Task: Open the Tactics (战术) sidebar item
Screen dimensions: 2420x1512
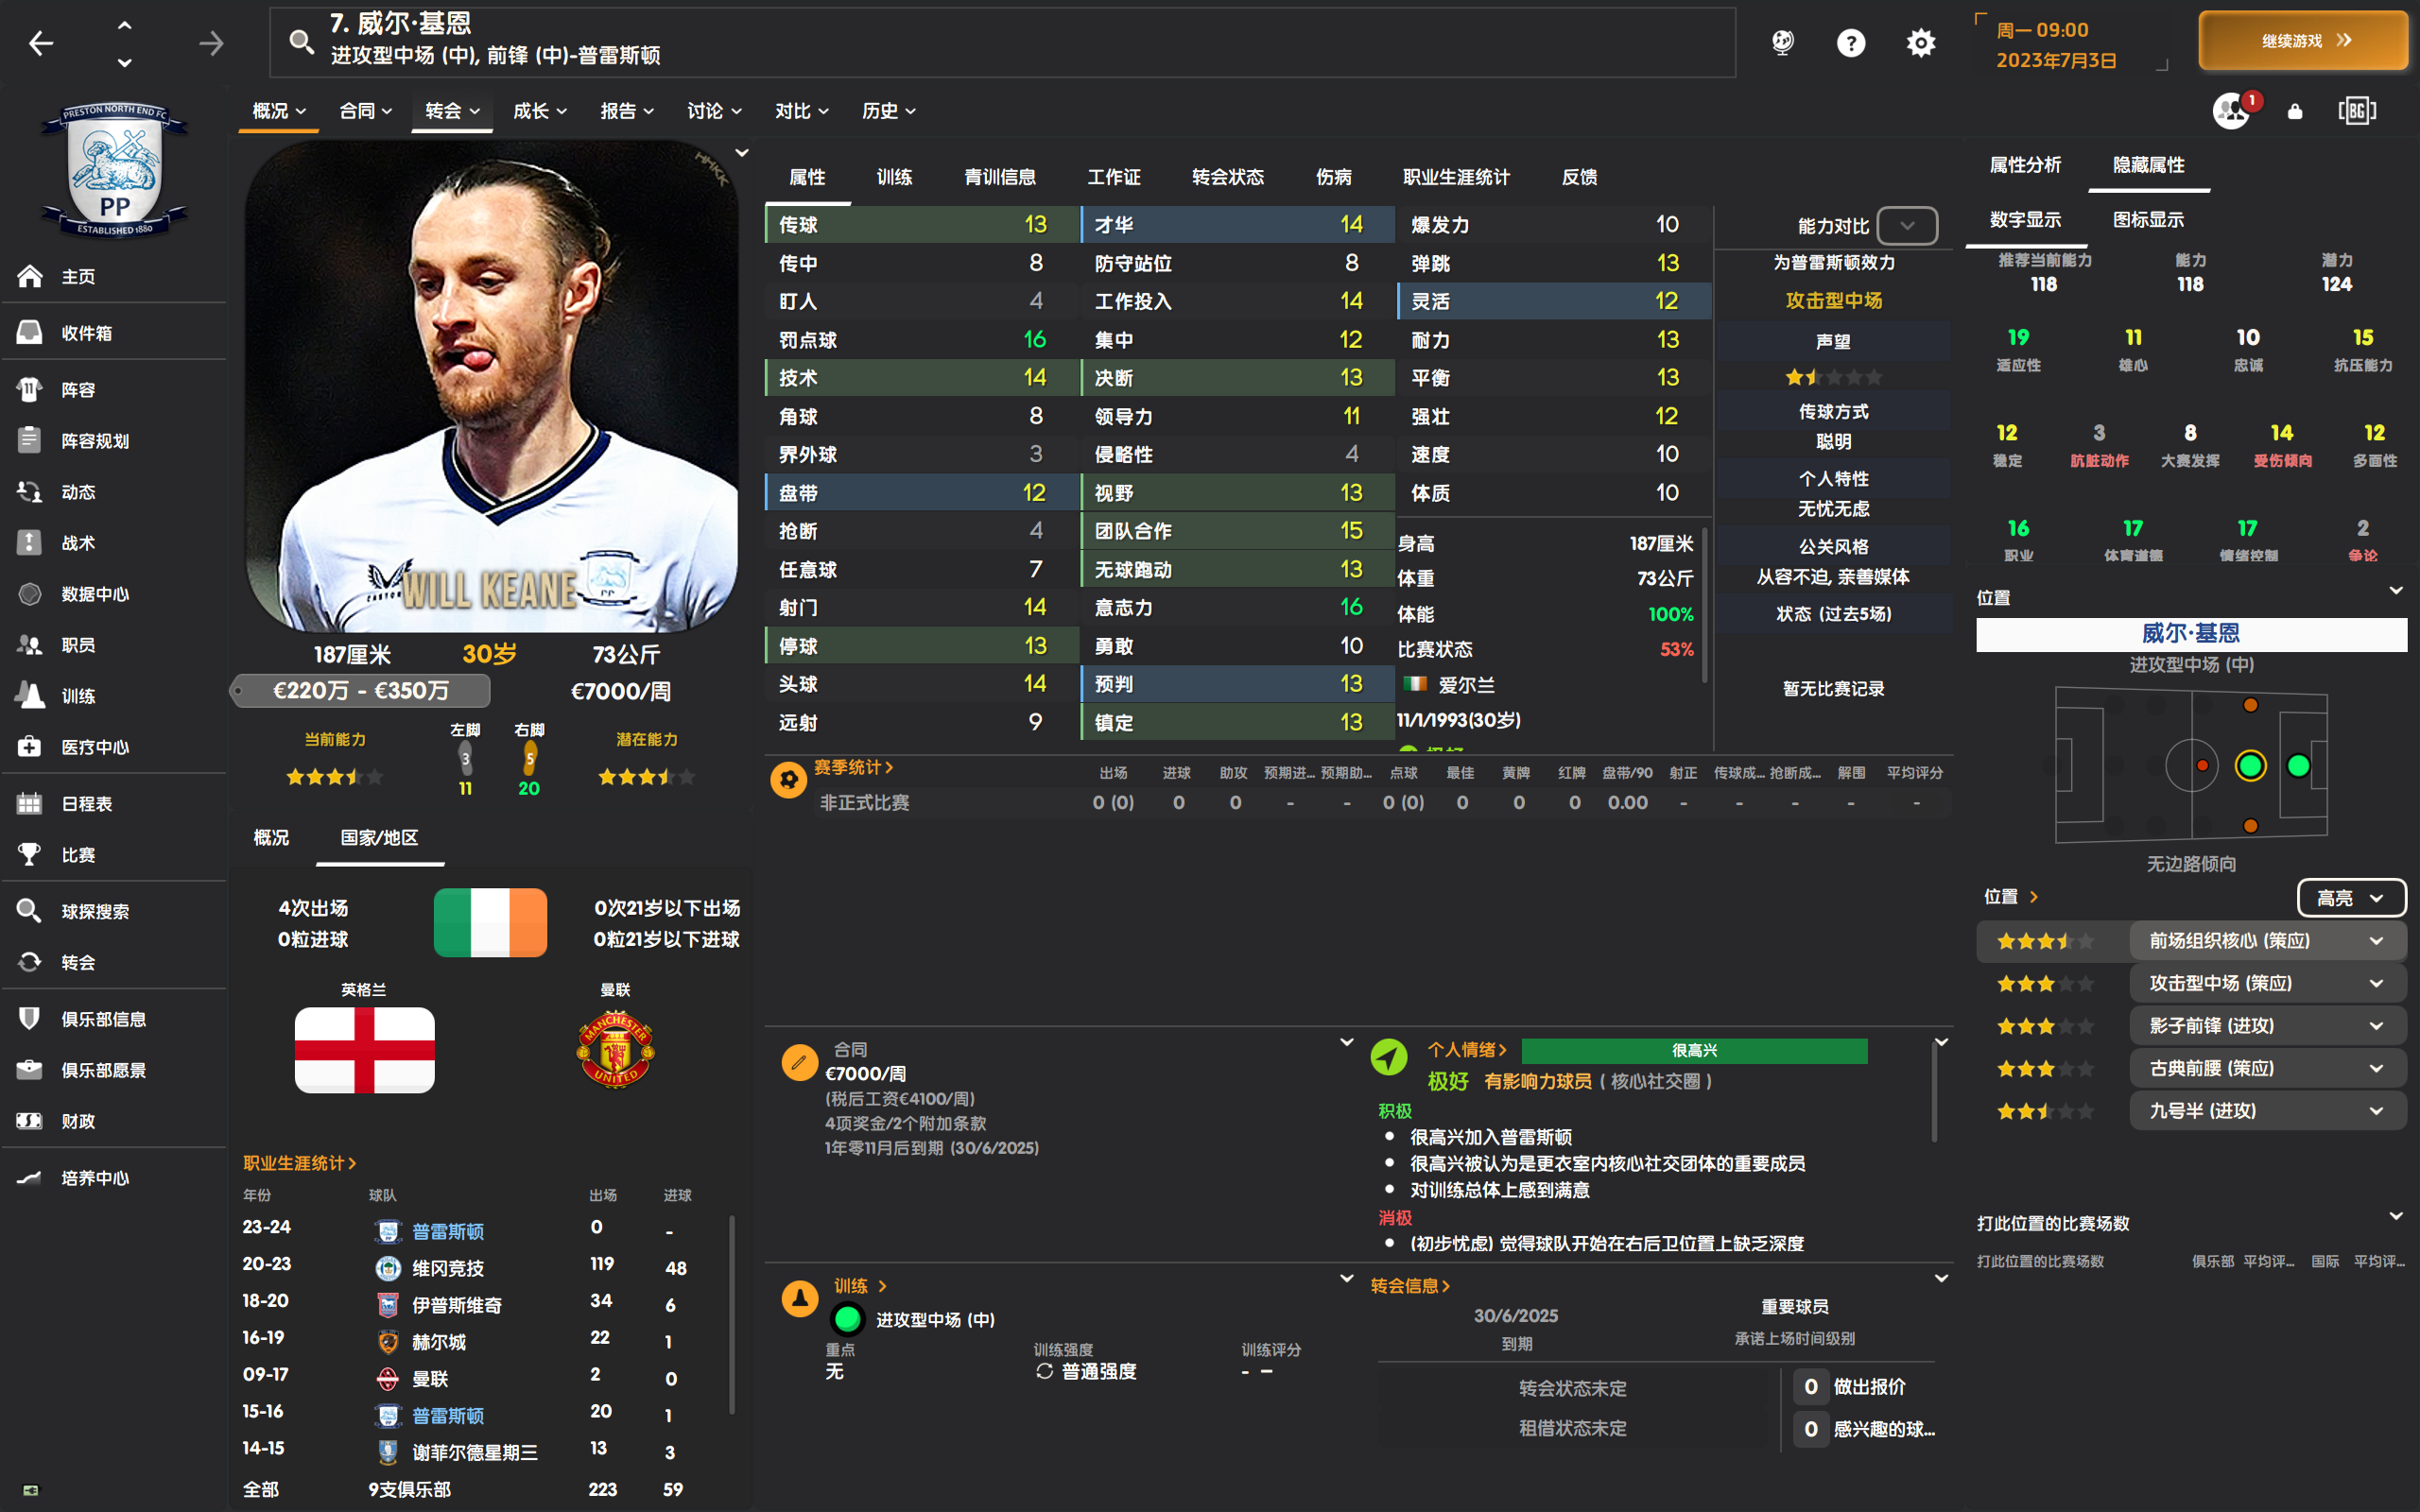Action: (78, 543)
